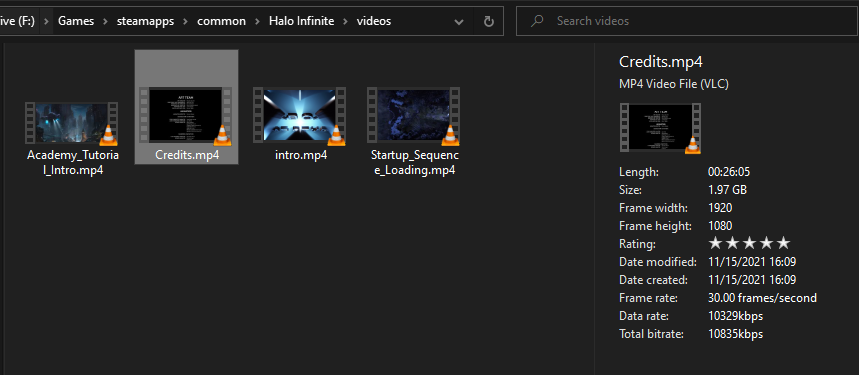Viewport: 859px width, 375px height.
Task: Select the Academy_Tutorial_Intro.mp4 video thumbnail
Action: click(72, 124)
